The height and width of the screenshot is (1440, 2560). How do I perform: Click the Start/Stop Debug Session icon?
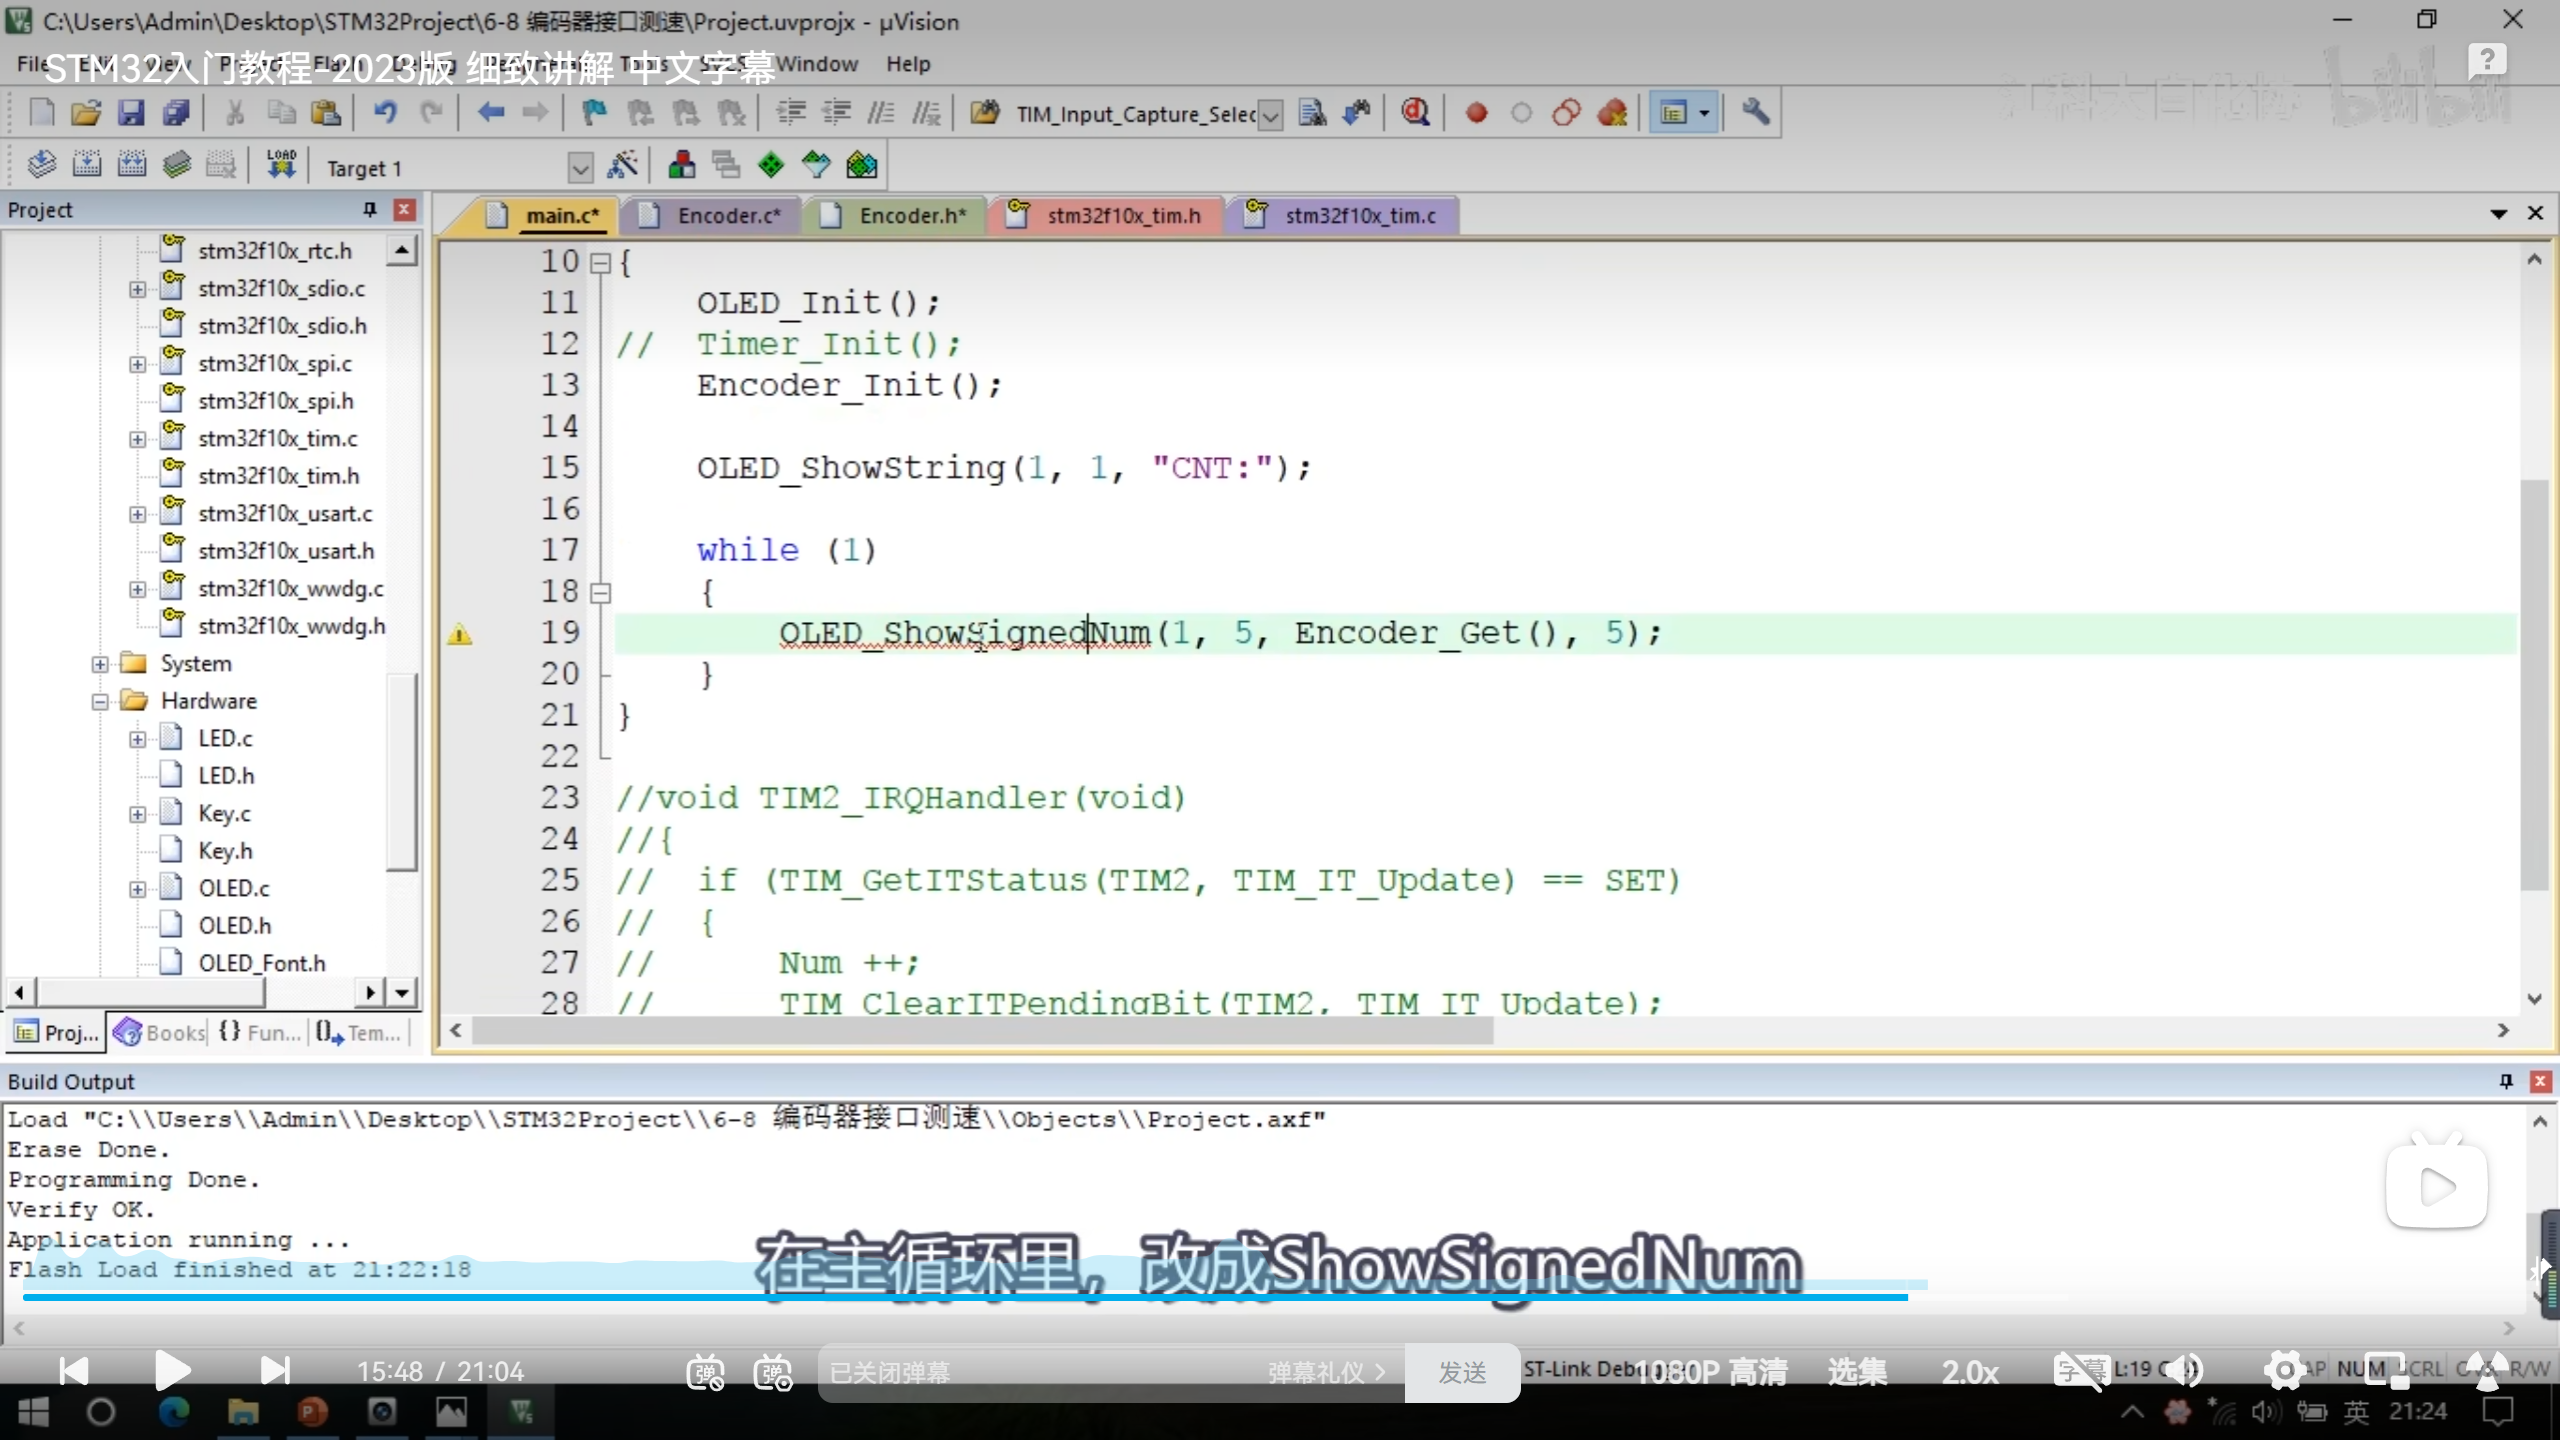tap(1415, 113)
